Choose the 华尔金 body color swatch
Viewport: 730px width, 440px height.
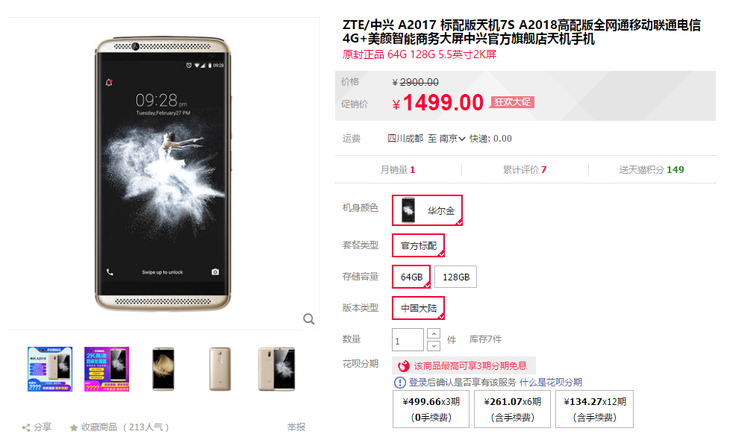[427, 210]
